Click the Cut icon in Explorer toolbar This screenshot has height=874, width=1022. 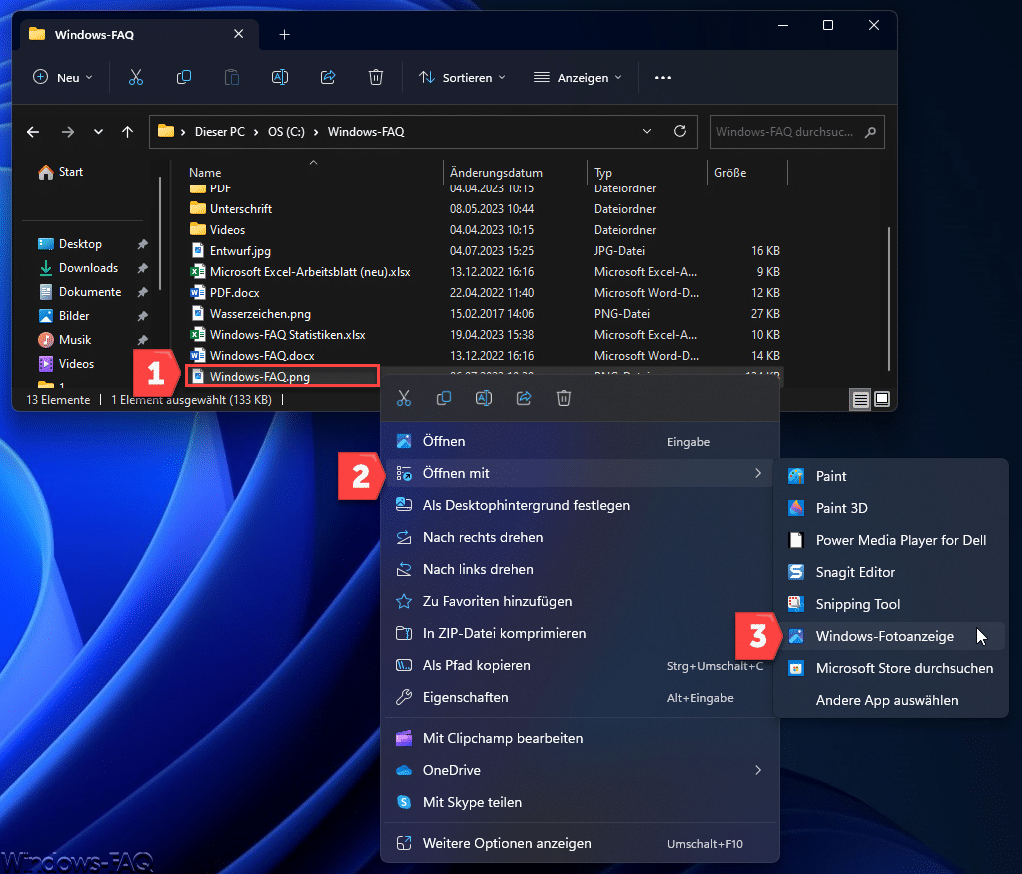click(x=136, y=78)
